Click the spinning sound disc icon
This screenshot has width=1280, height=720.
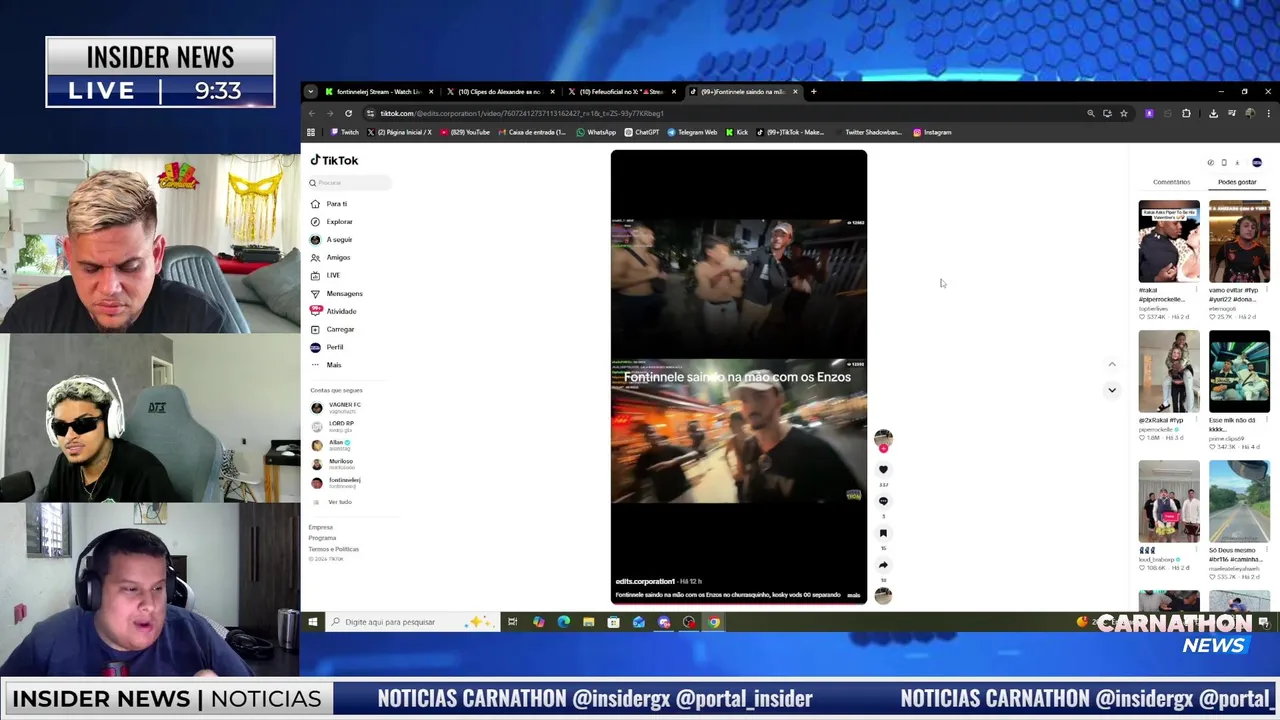click(883, 596)
